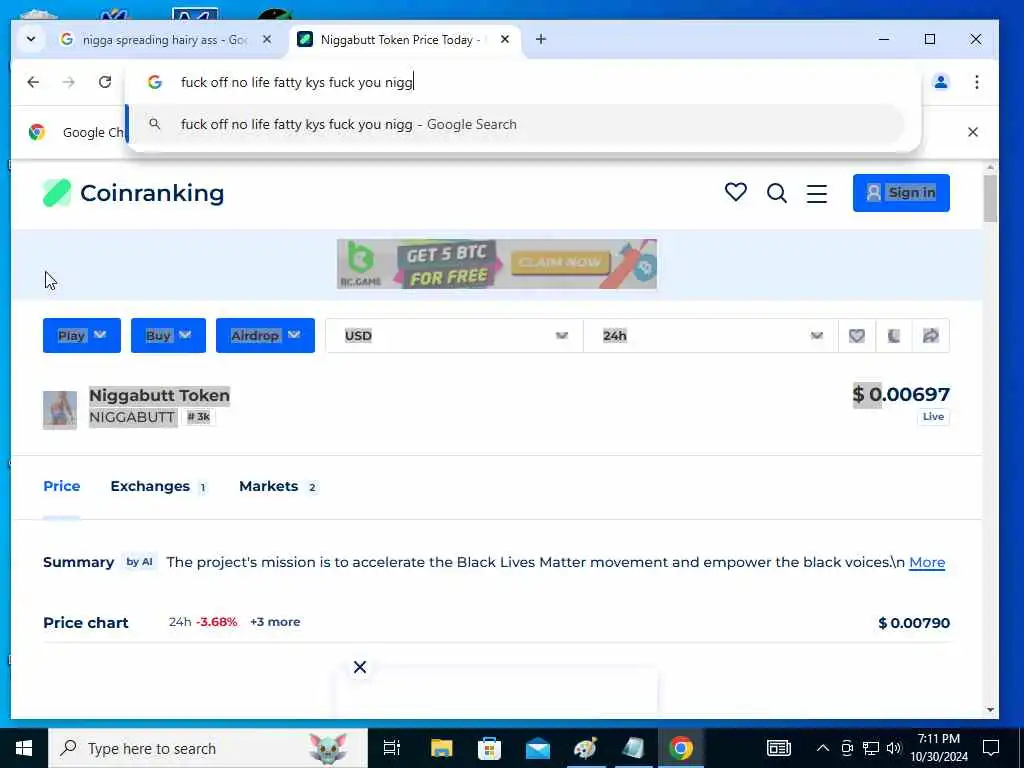Dismiss the Google Chrome info bar
Image resolution: width=1024 pixels, height=768 pixels.
[972, 132]
